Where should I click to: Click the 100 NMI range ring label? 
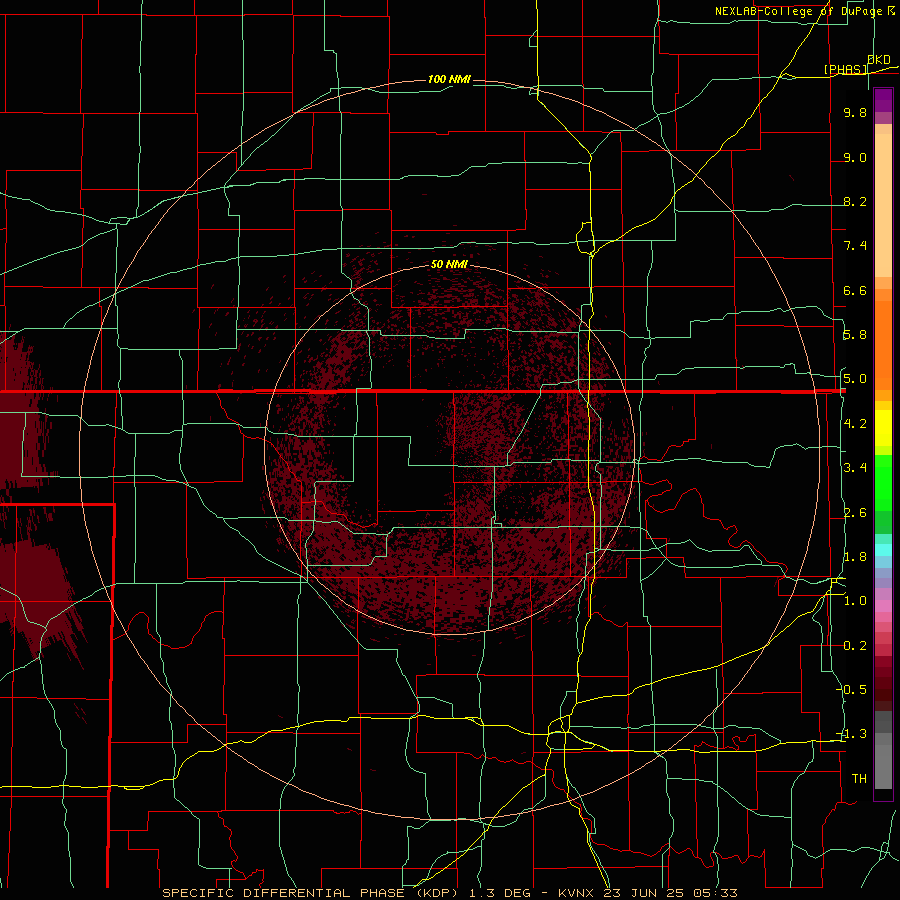pos(449,79)
